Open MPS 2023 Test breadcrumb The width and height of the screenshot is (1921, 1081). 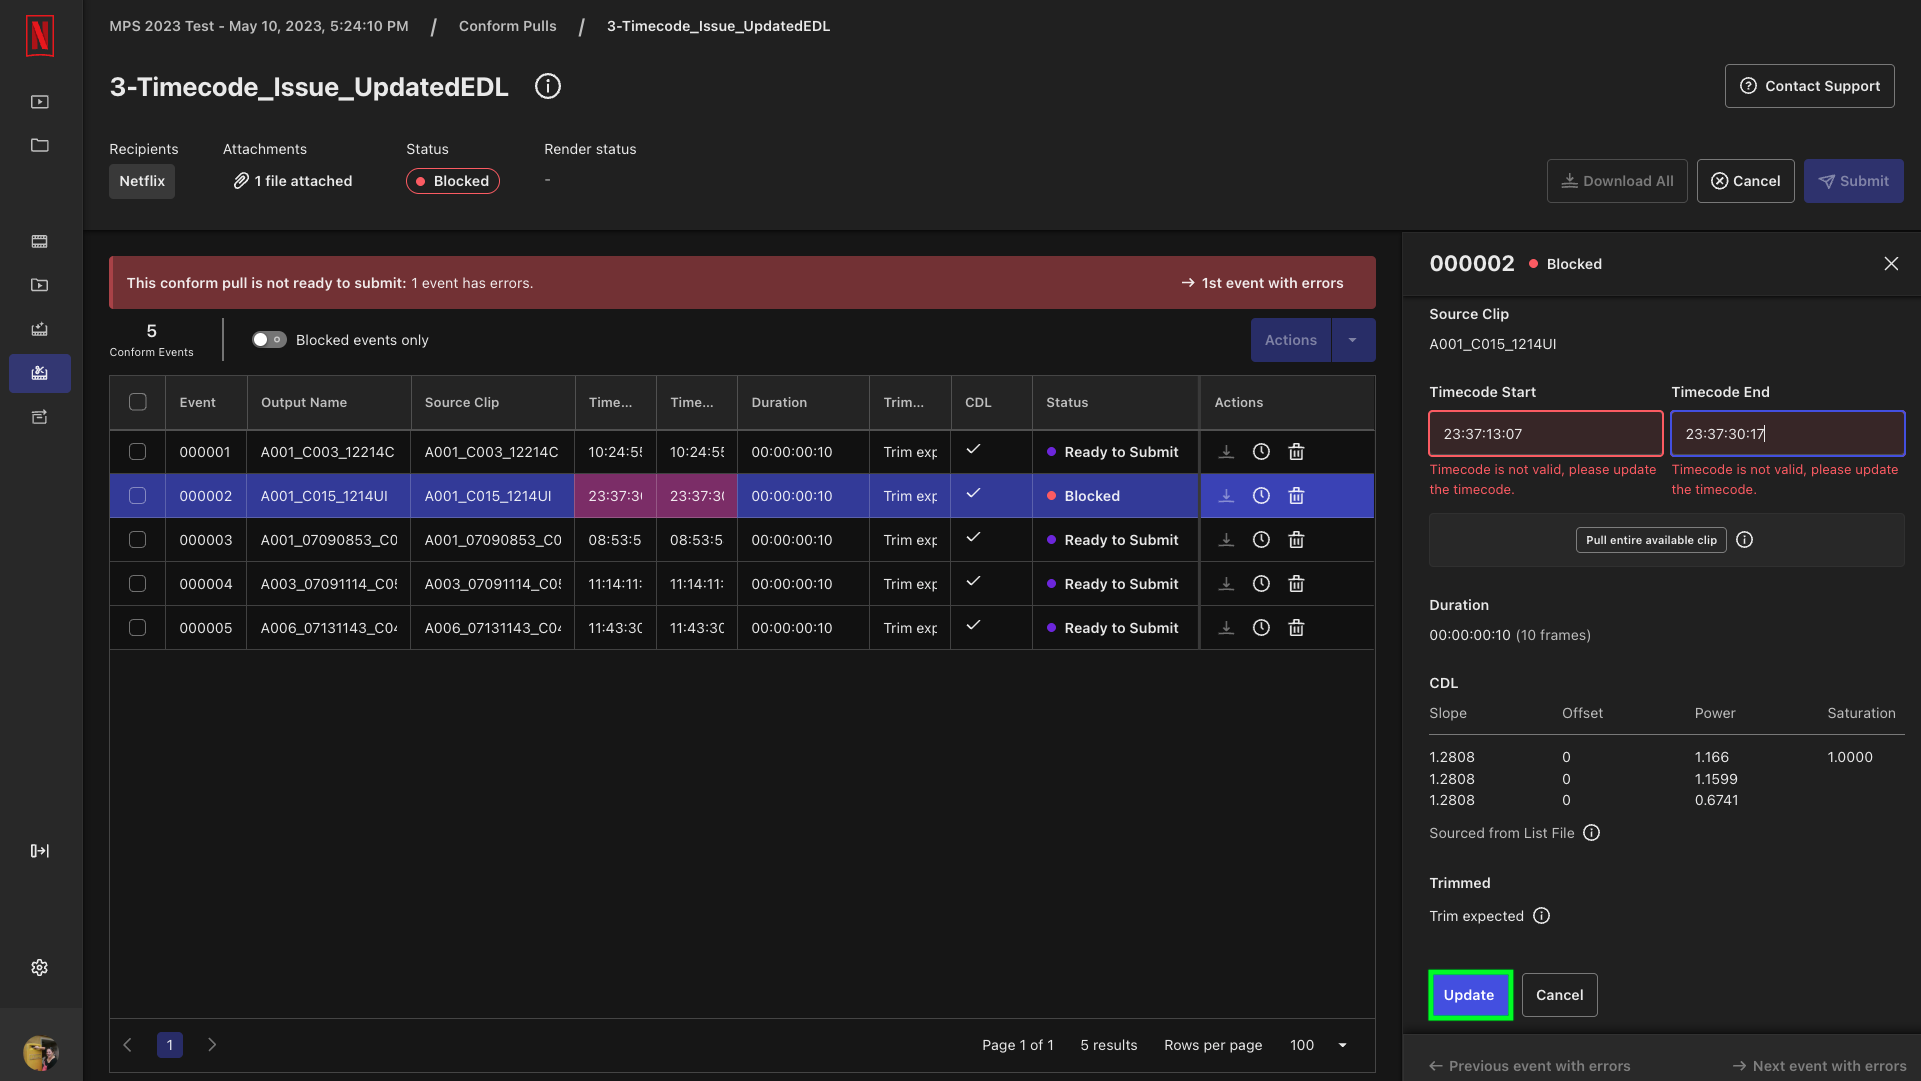coord(259,26)
